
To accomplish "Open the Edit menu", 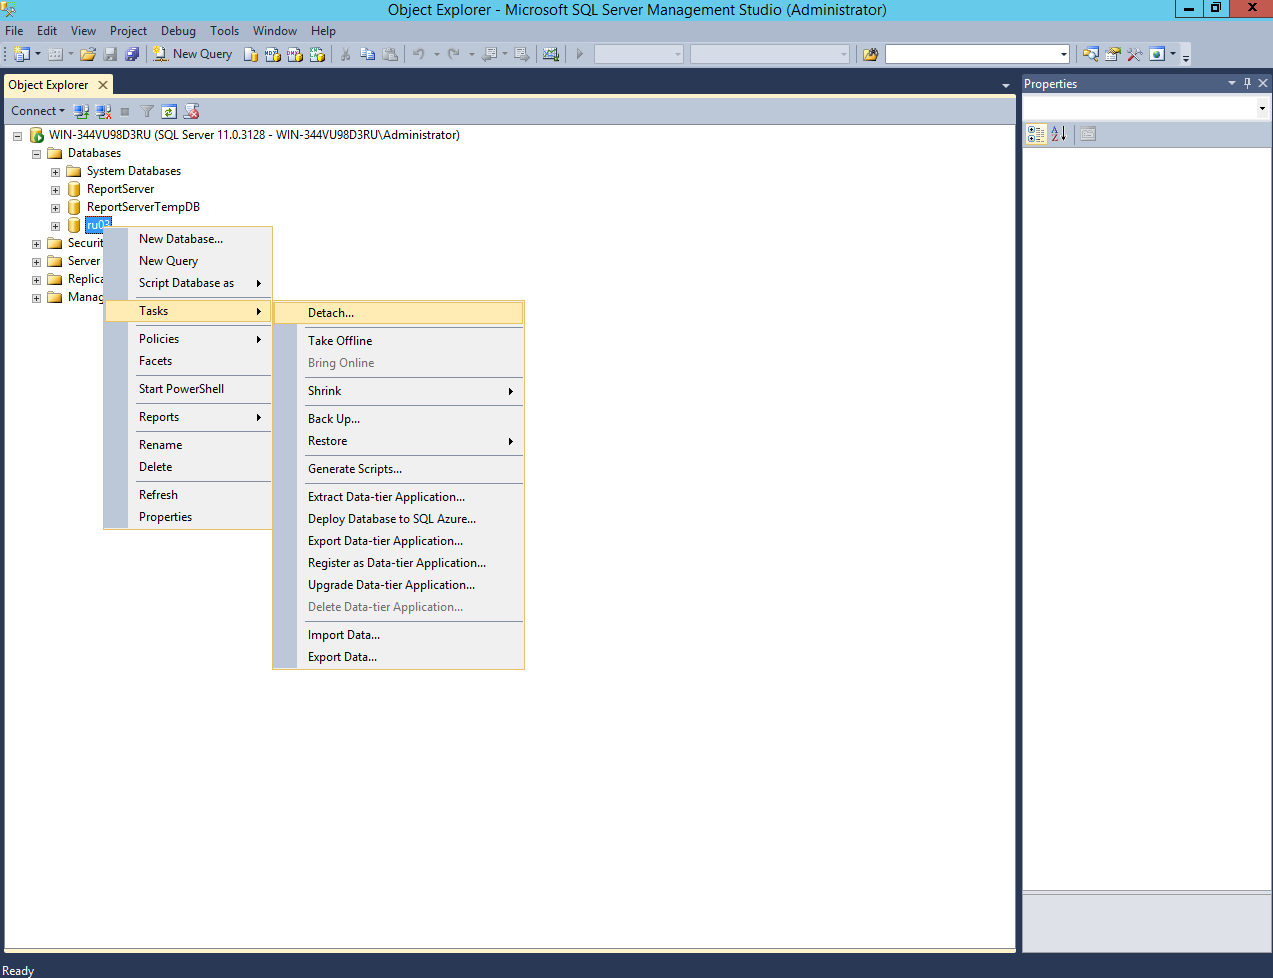I will click(47, 31).
